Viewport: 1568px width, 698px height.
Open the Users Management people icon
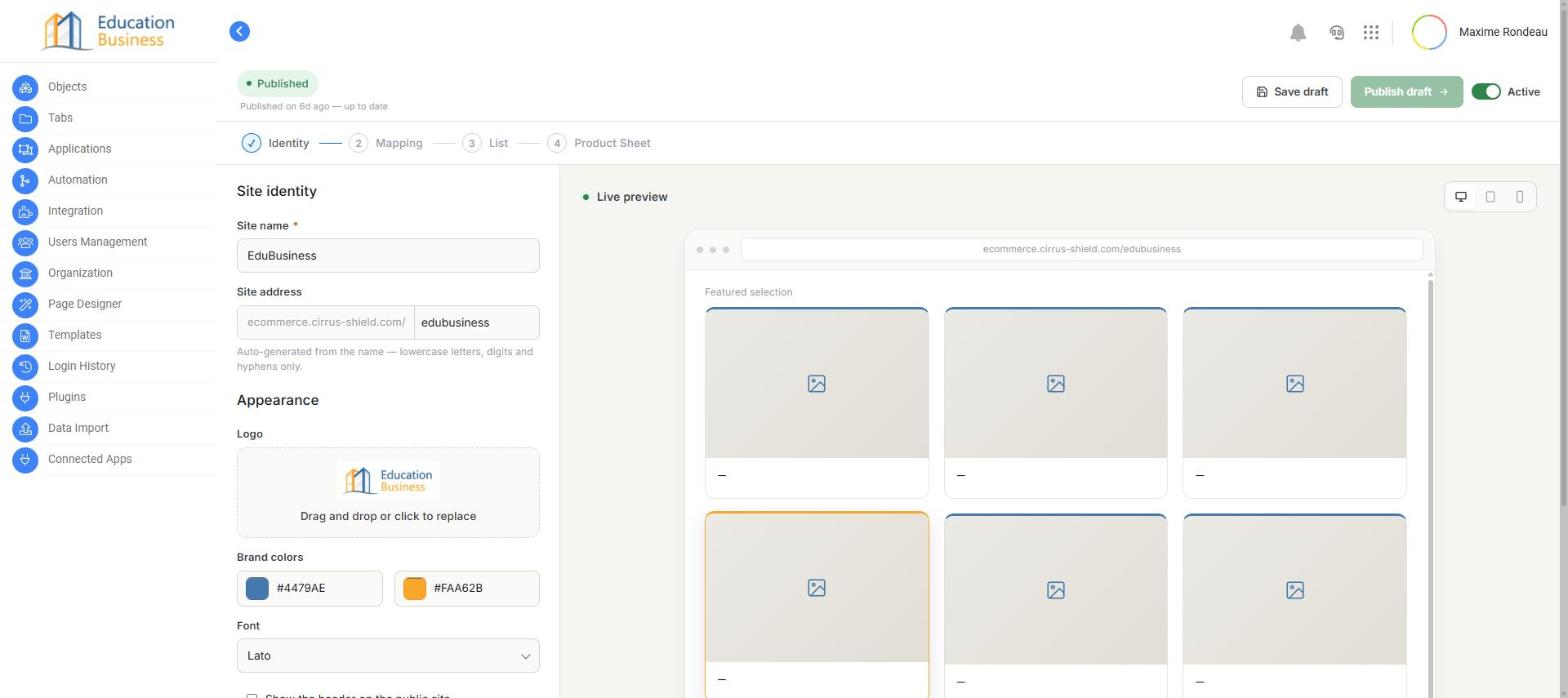25,243
